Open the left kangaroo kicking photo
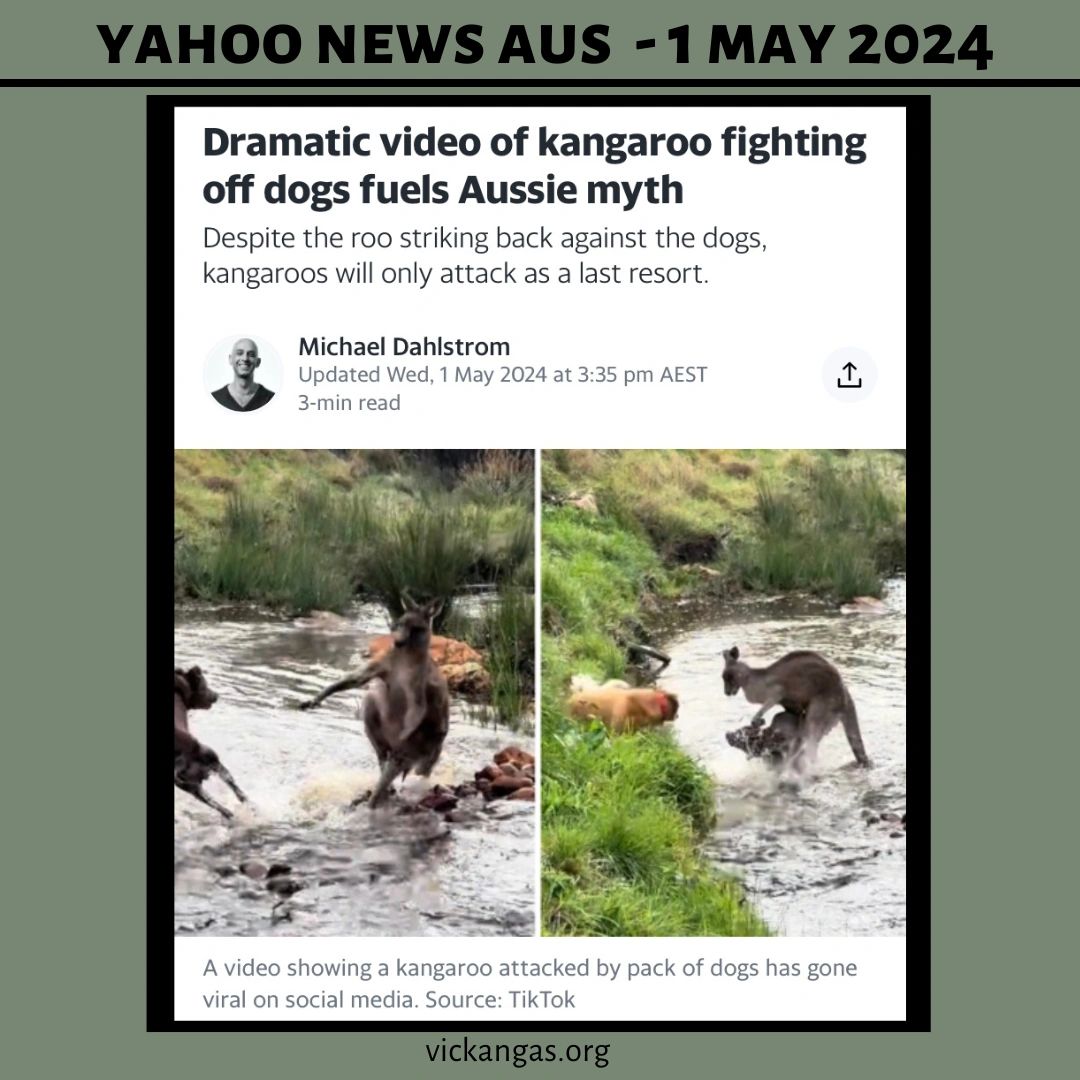The width and height of the screenshot is (1080, 1080). click(x=354, y=692)
